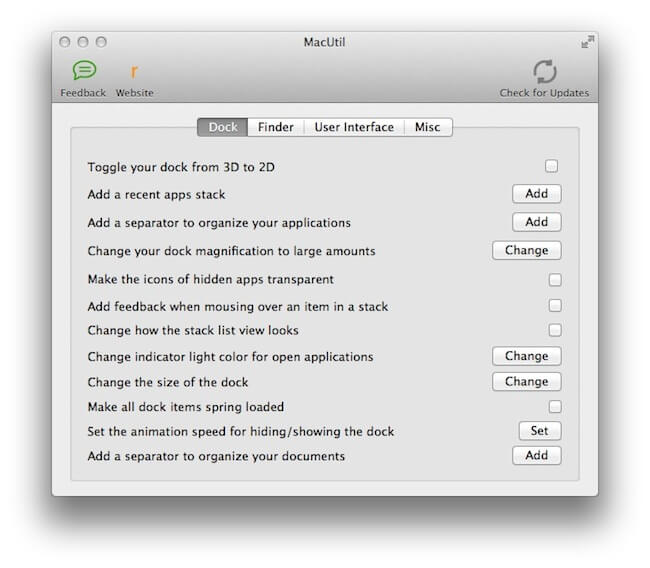Switch to the Finder tab

click(276, 127)
